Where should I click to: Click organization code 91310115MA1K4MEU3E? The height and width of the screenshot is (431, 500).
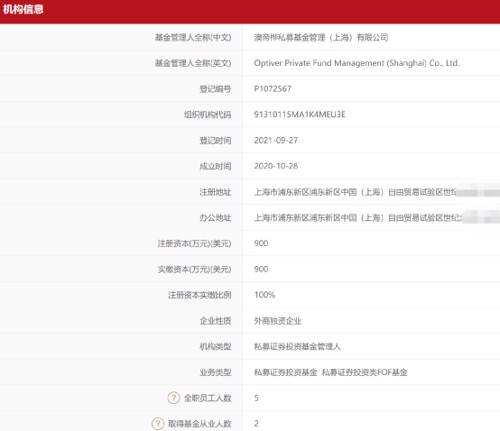click(x=300, y=114)
